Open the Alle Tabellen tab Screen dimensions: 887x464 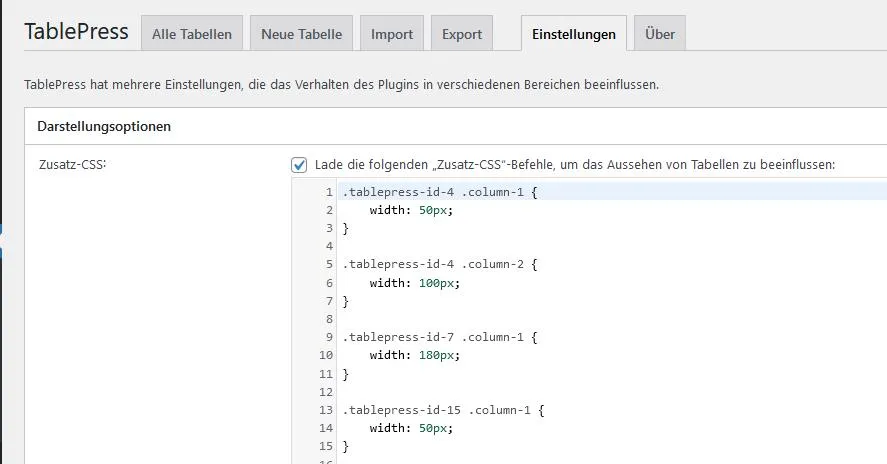(x=192, y=33)
